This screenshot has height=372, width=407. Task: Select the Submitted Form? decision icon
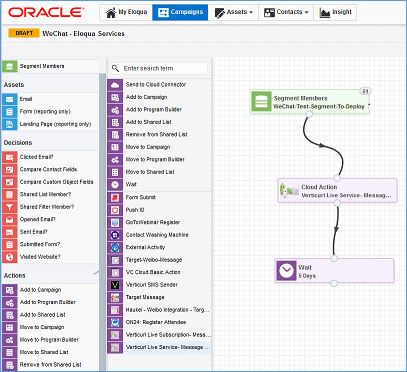9,244
